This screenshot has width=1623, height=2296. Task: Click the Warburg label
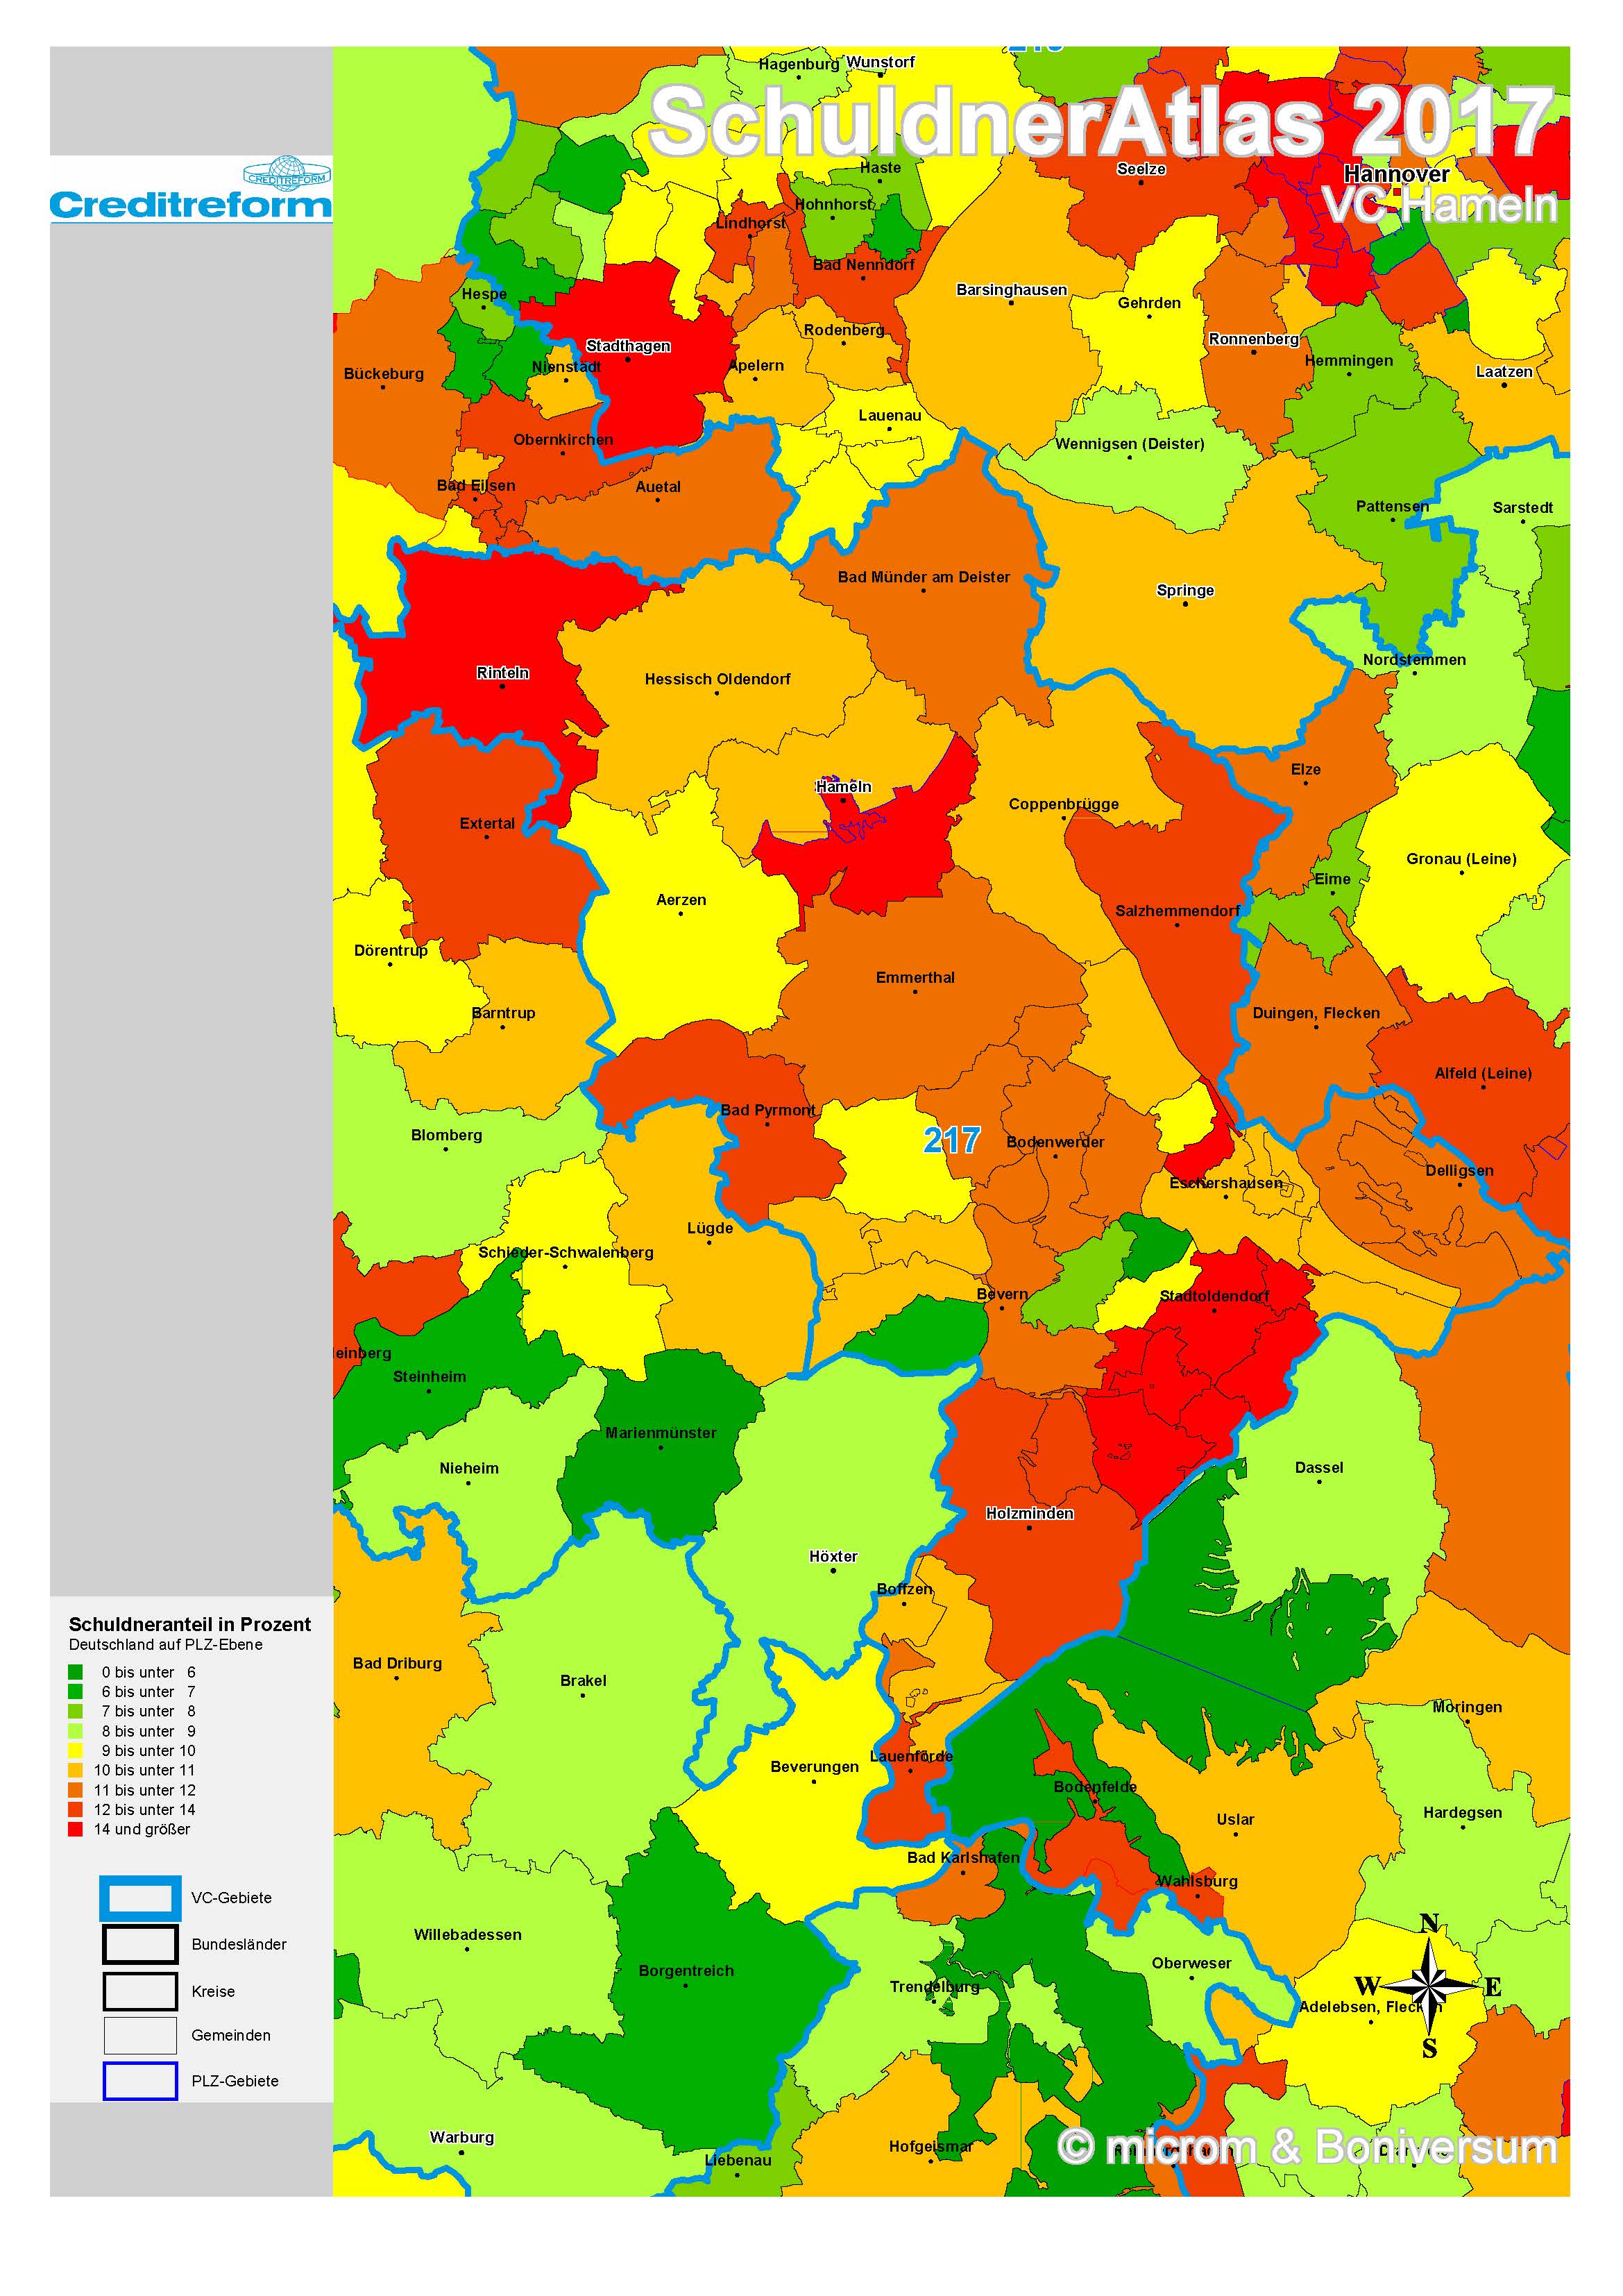(x=462, y=2137)
